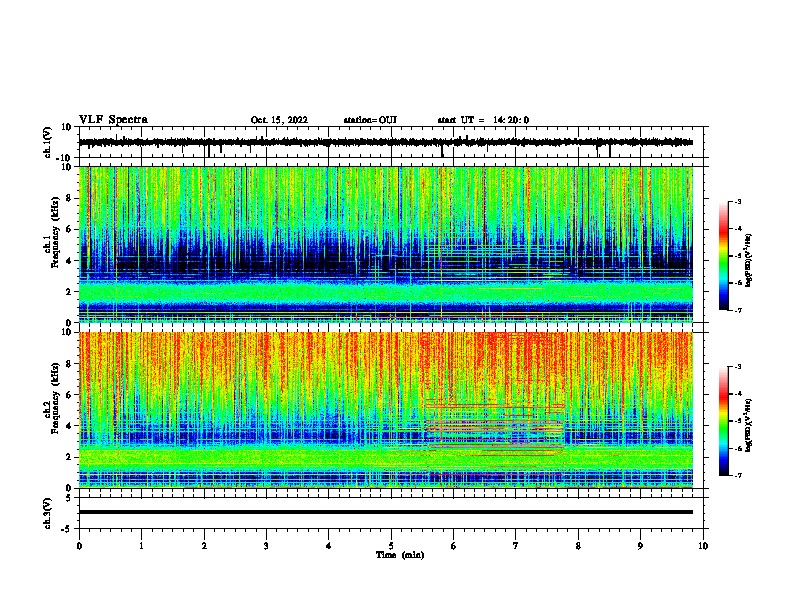Click time axis tick label "8"
Screen dimensions: 792x612
pyautogui.click(x=578, y=546)
